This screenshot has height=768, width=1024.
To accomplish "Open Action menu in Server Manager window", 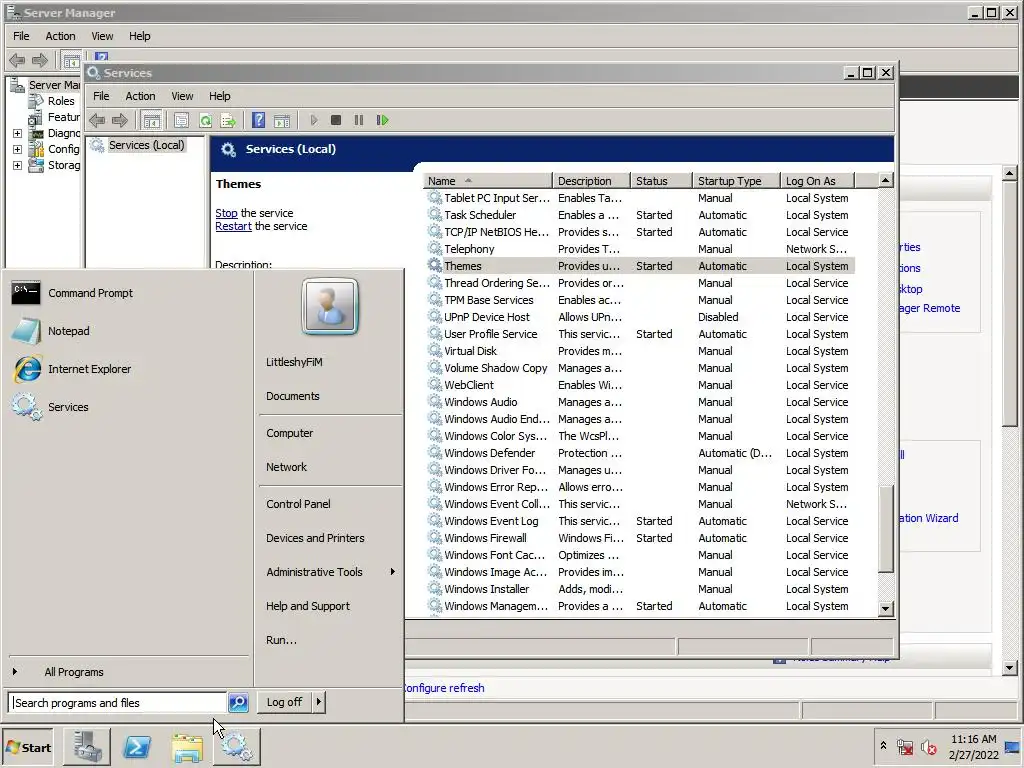I will point(60,36).
